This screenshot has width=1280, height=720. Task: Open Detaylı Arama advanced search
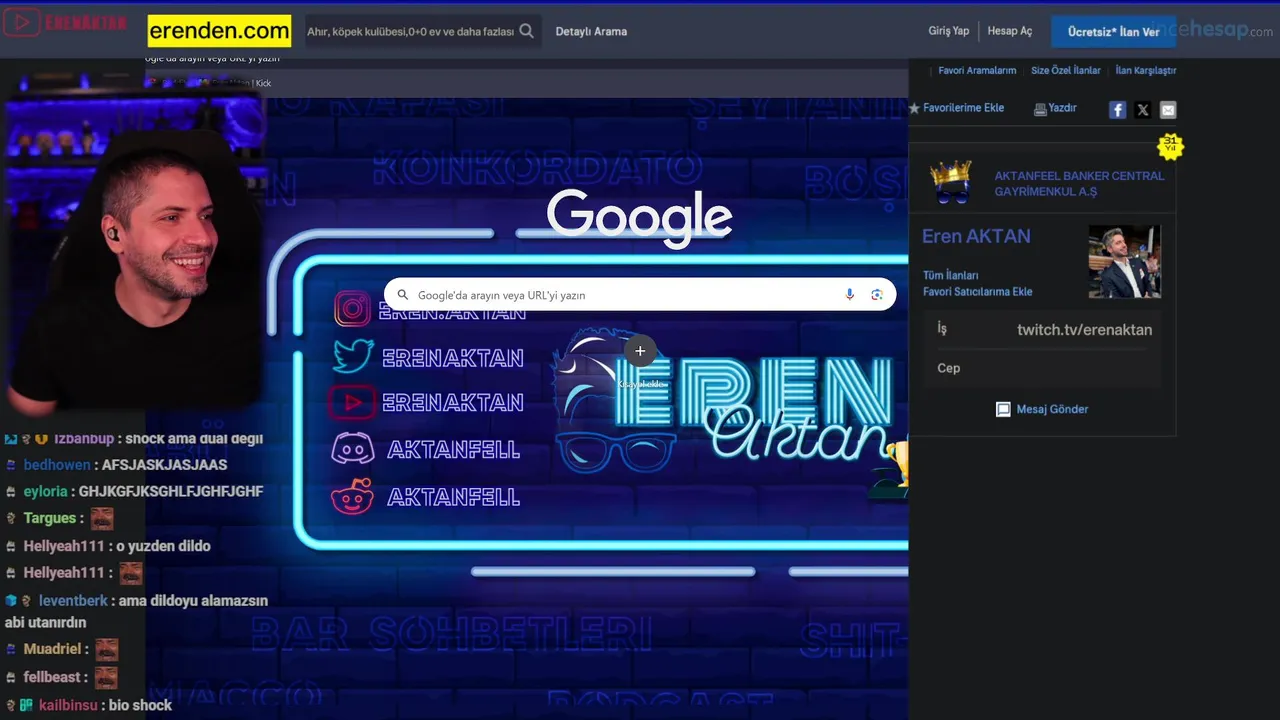pos(591,31)
